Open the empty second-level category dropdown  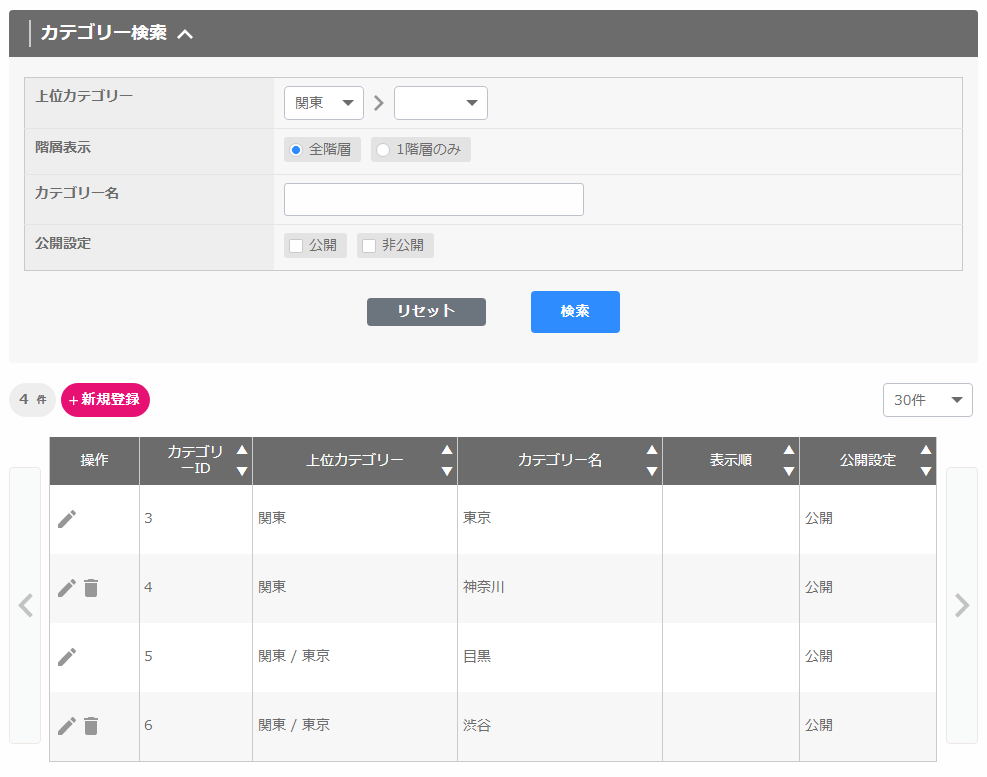[440, 103]
